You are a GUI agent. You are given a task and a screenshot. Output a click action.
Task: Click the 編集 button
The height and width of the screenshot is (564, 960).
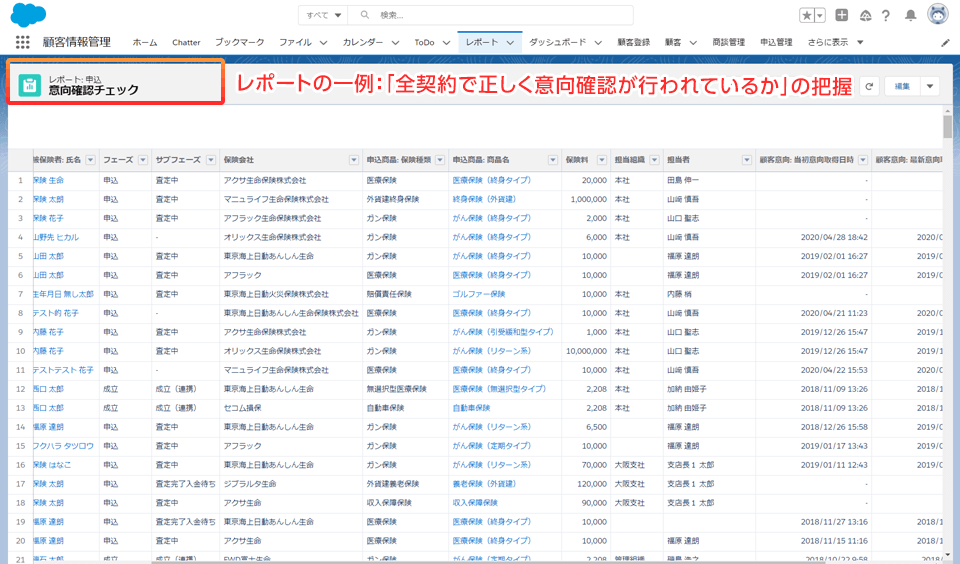click(x=902, y=87)
